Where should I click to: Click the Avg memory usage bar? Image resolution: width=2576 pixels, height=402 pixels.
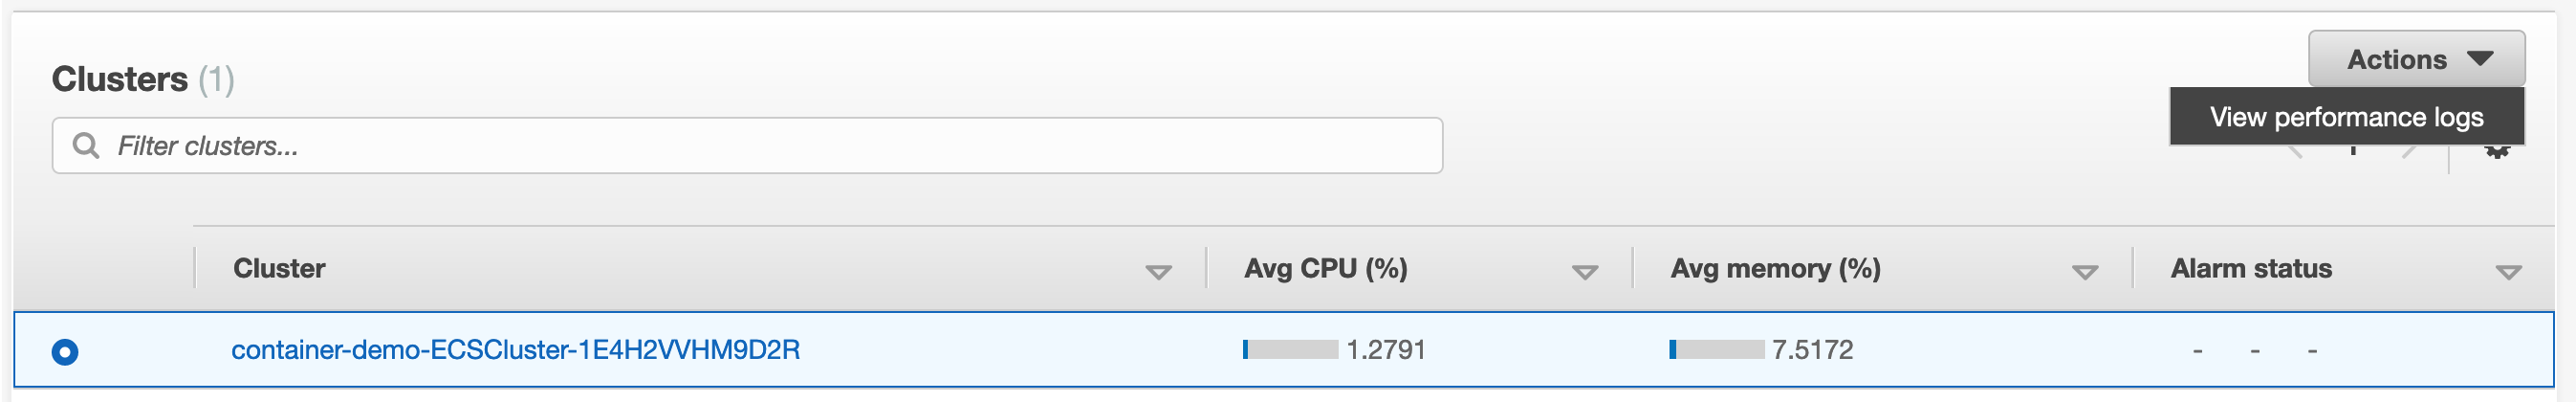click(x=1716, y=350)
